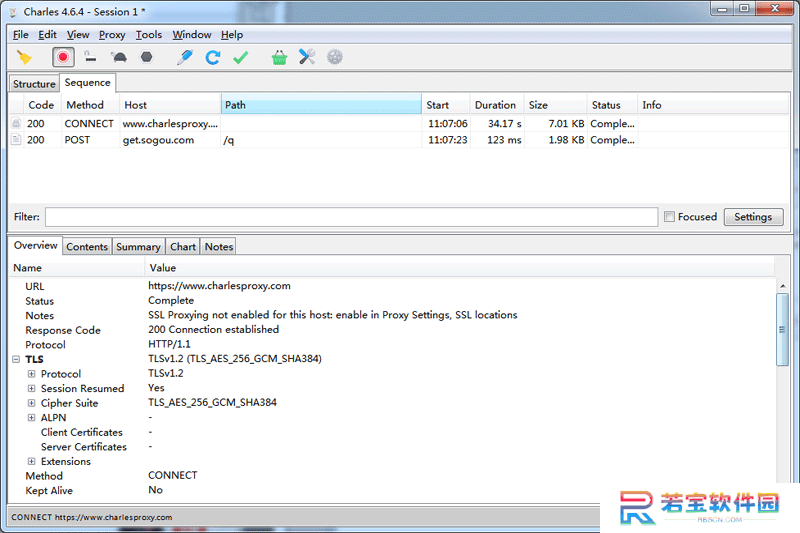Select the Server Certificates row
This screenshot has width=800, height=533.
coord(391,447)
